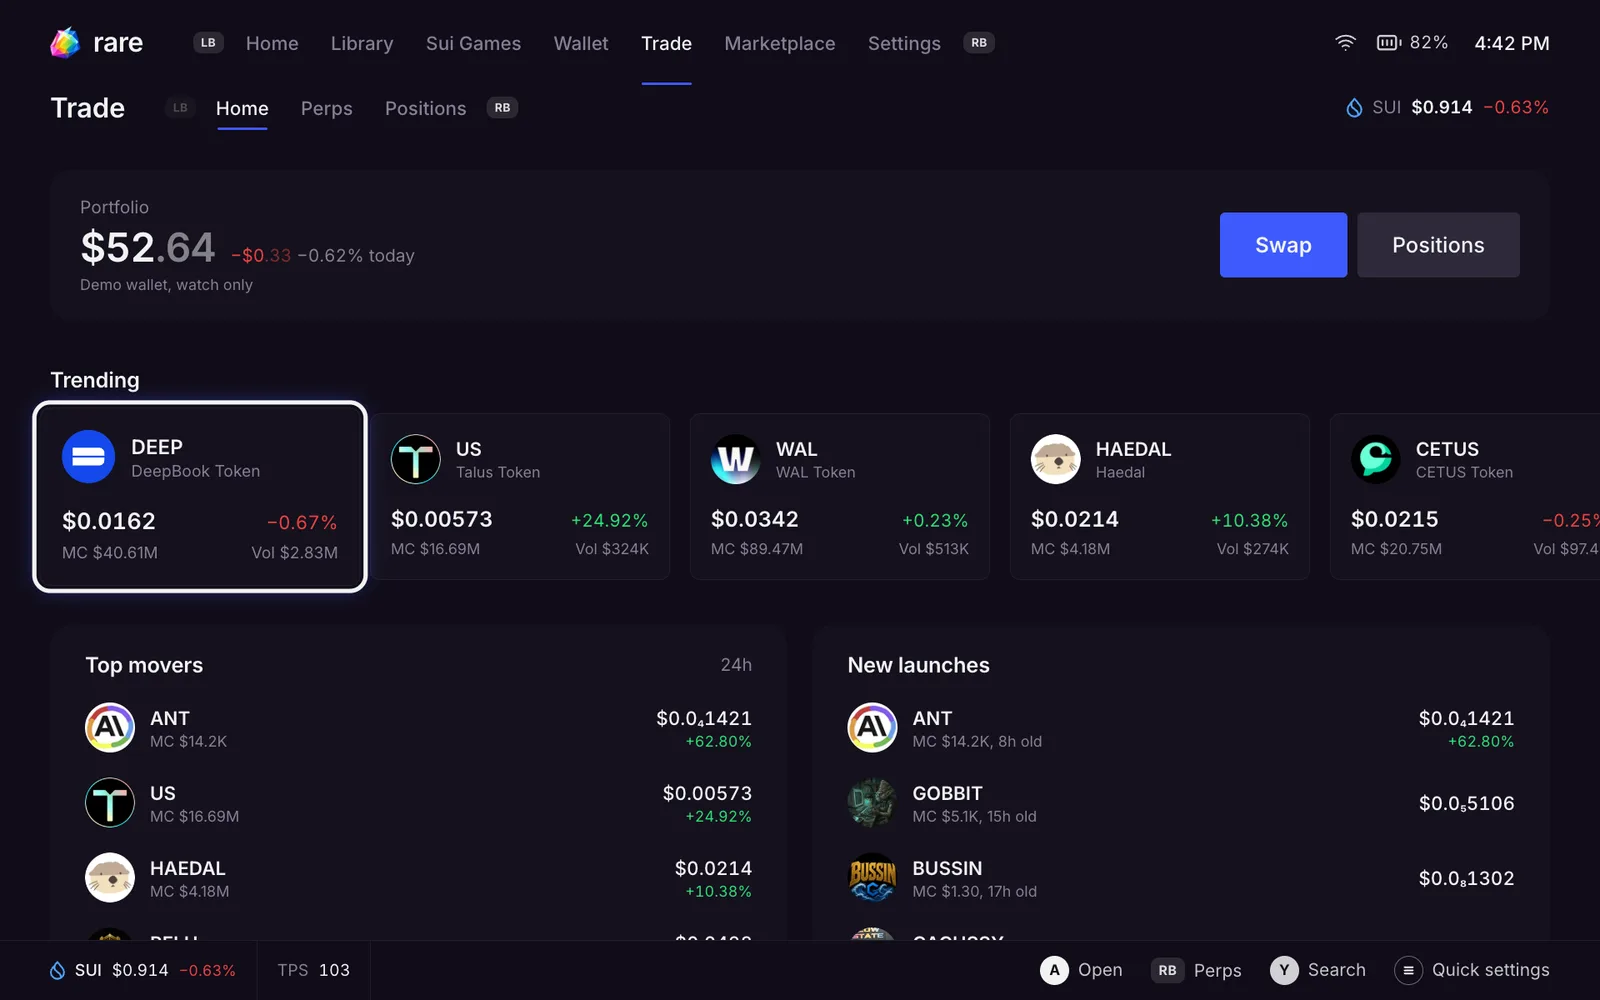
Task: Open the HAEDAL trending card
Action: click(x=1160, y=497)
